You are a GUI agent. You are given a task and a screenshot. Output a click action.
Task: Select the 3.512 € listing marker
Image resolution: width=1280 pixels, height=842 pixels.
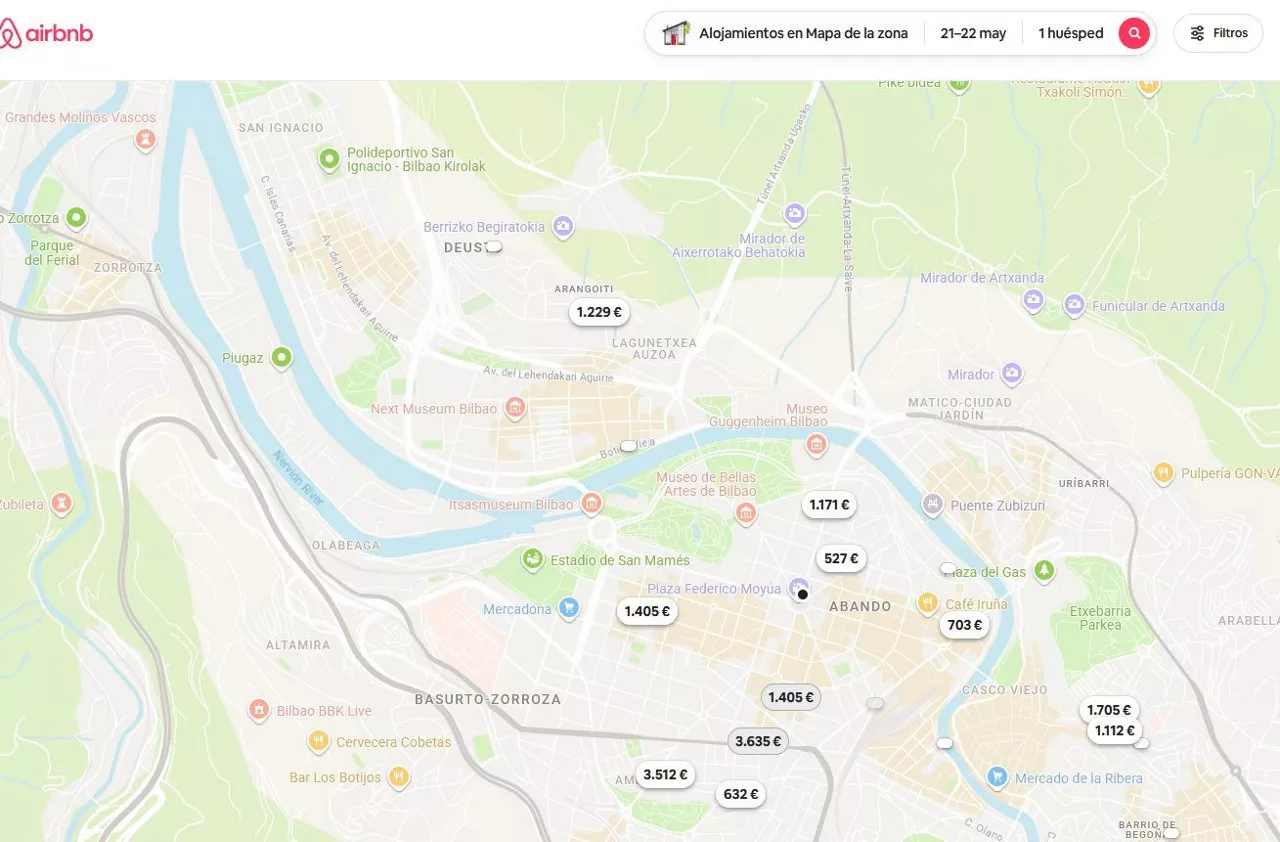665,774
